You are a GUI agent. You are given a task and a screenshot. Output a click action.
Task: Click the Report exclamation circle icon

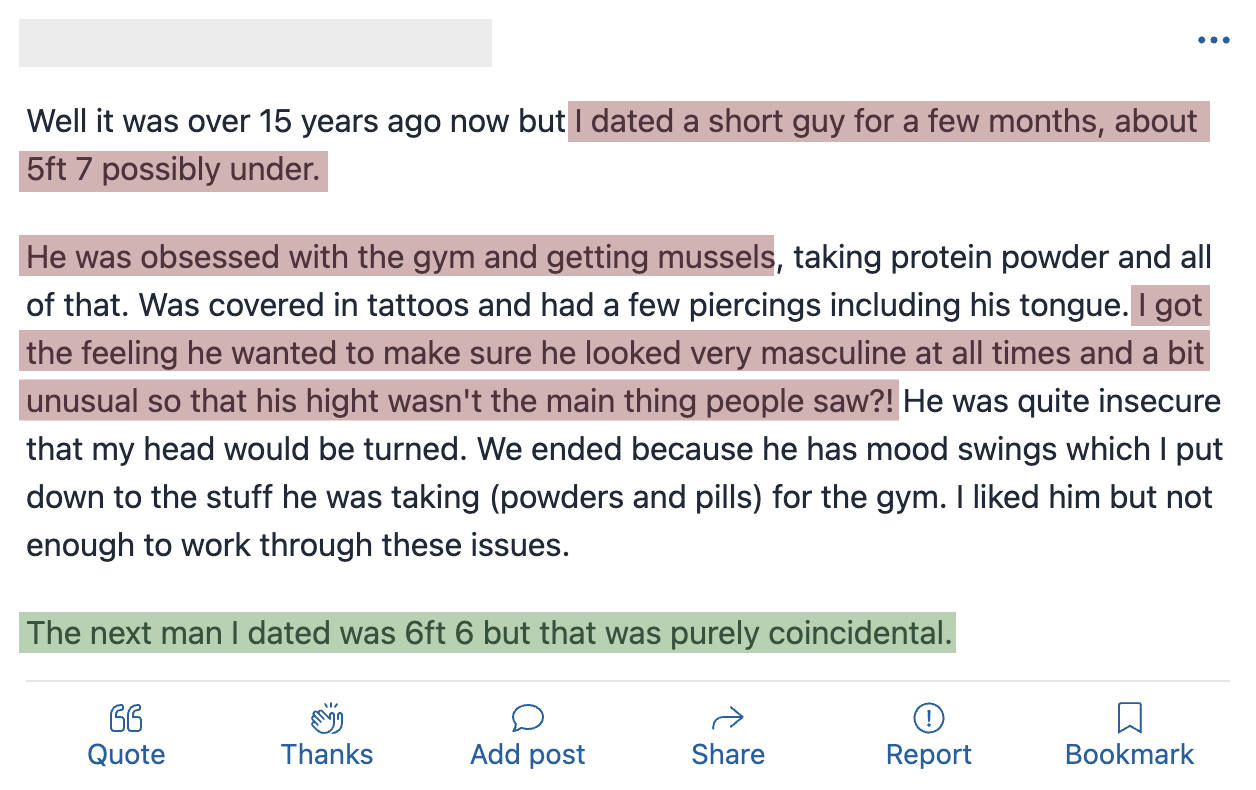pos(929,718)
